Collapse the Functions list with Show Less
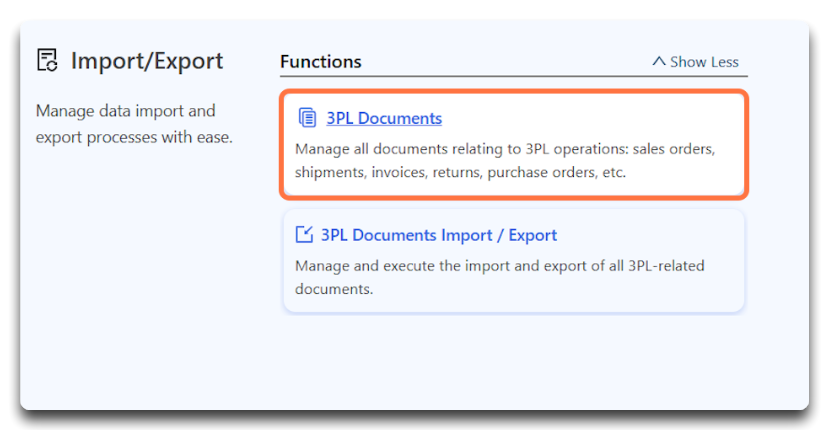The width and height of the screenshot is (829, 430). (695, 62)
